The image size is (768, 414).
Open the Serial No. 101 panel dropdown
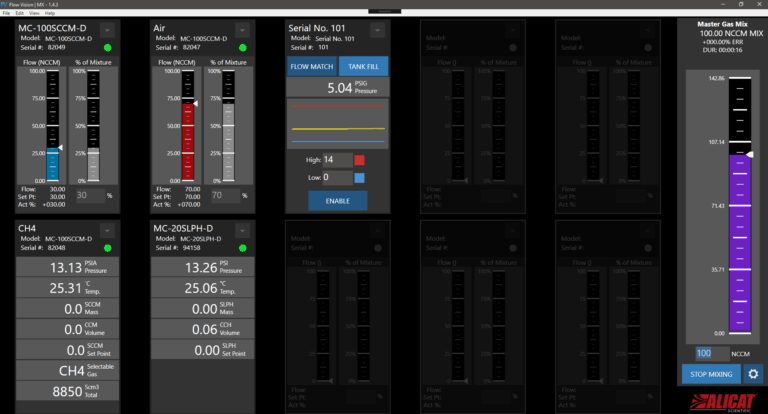[x=377, y=30]
